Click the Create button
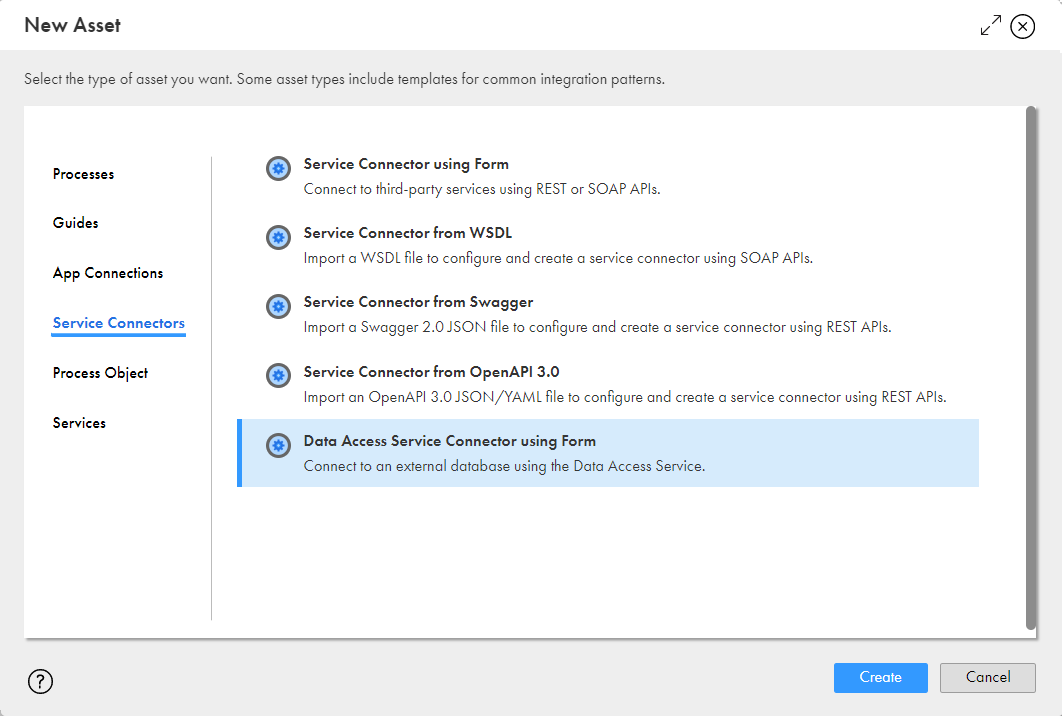1062x716 pixels. click(x=880, y=677)
